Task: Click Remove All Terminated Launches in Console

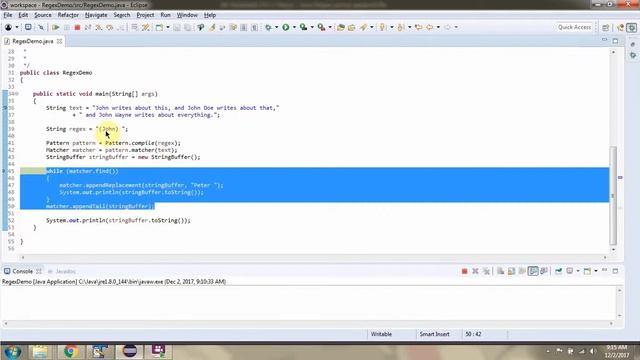Action: tap(486, 271)
